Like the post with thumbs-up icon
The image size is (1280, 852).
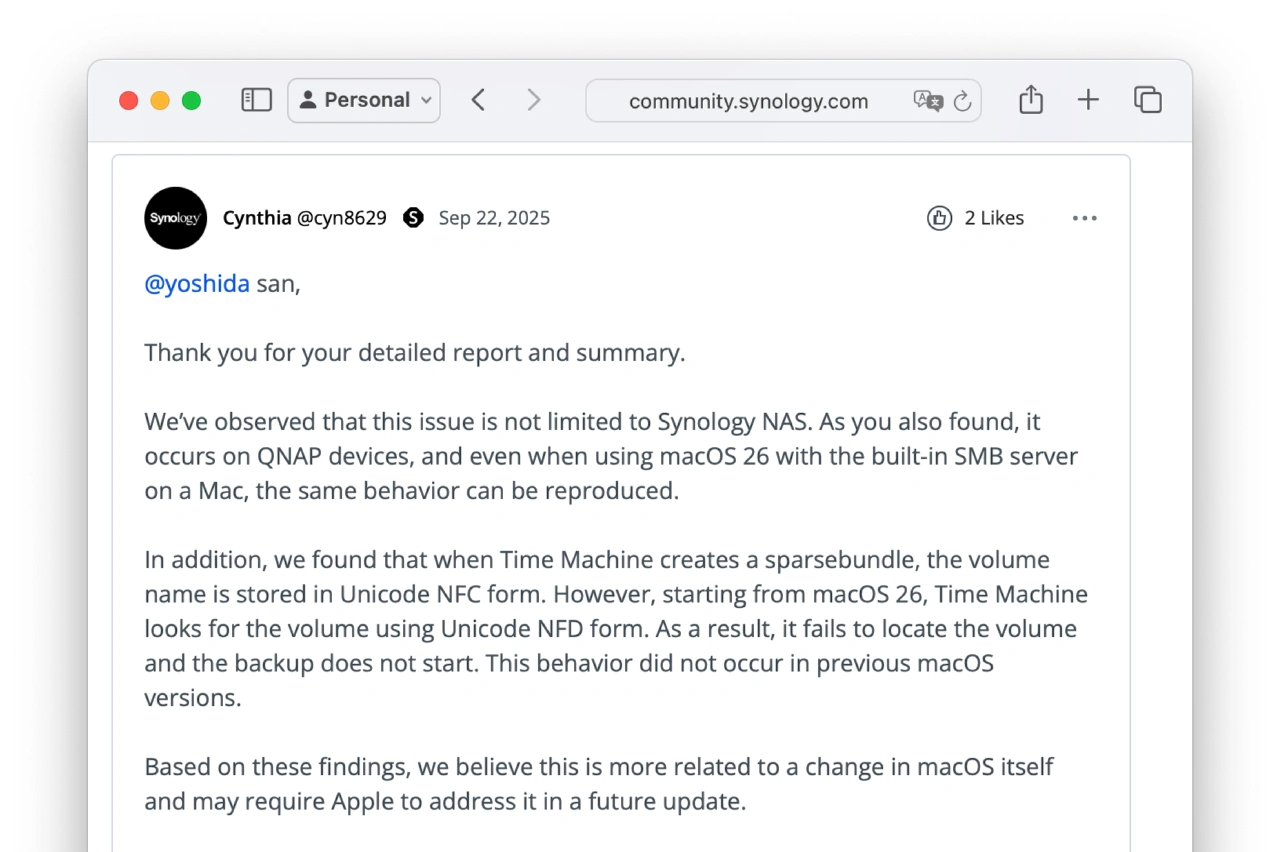[x=939, y=218]
